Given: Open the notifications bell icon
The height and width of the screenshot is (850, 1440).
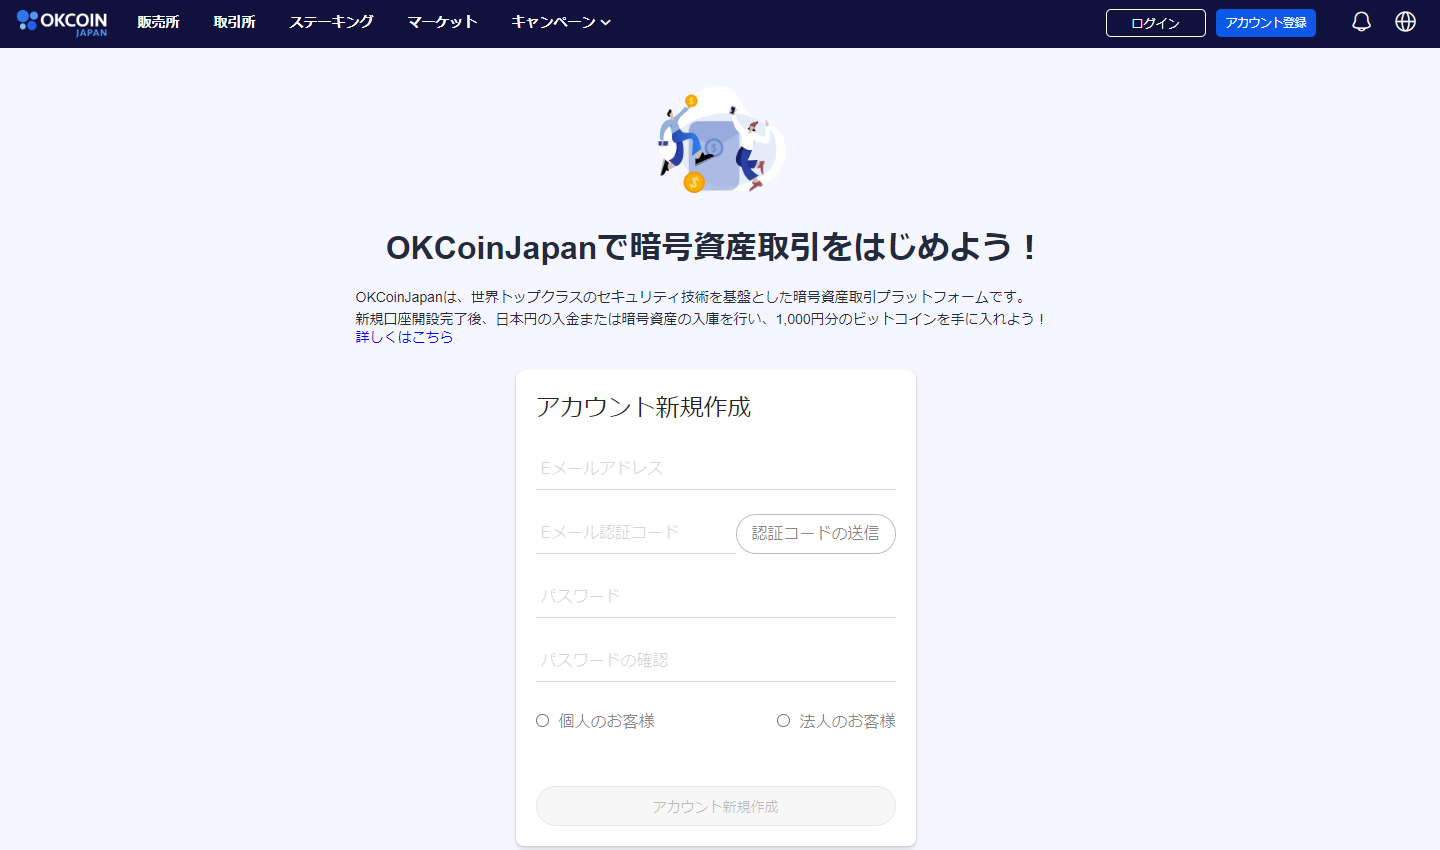Looking at the screenshot, I should click(x=1361, y=22).
